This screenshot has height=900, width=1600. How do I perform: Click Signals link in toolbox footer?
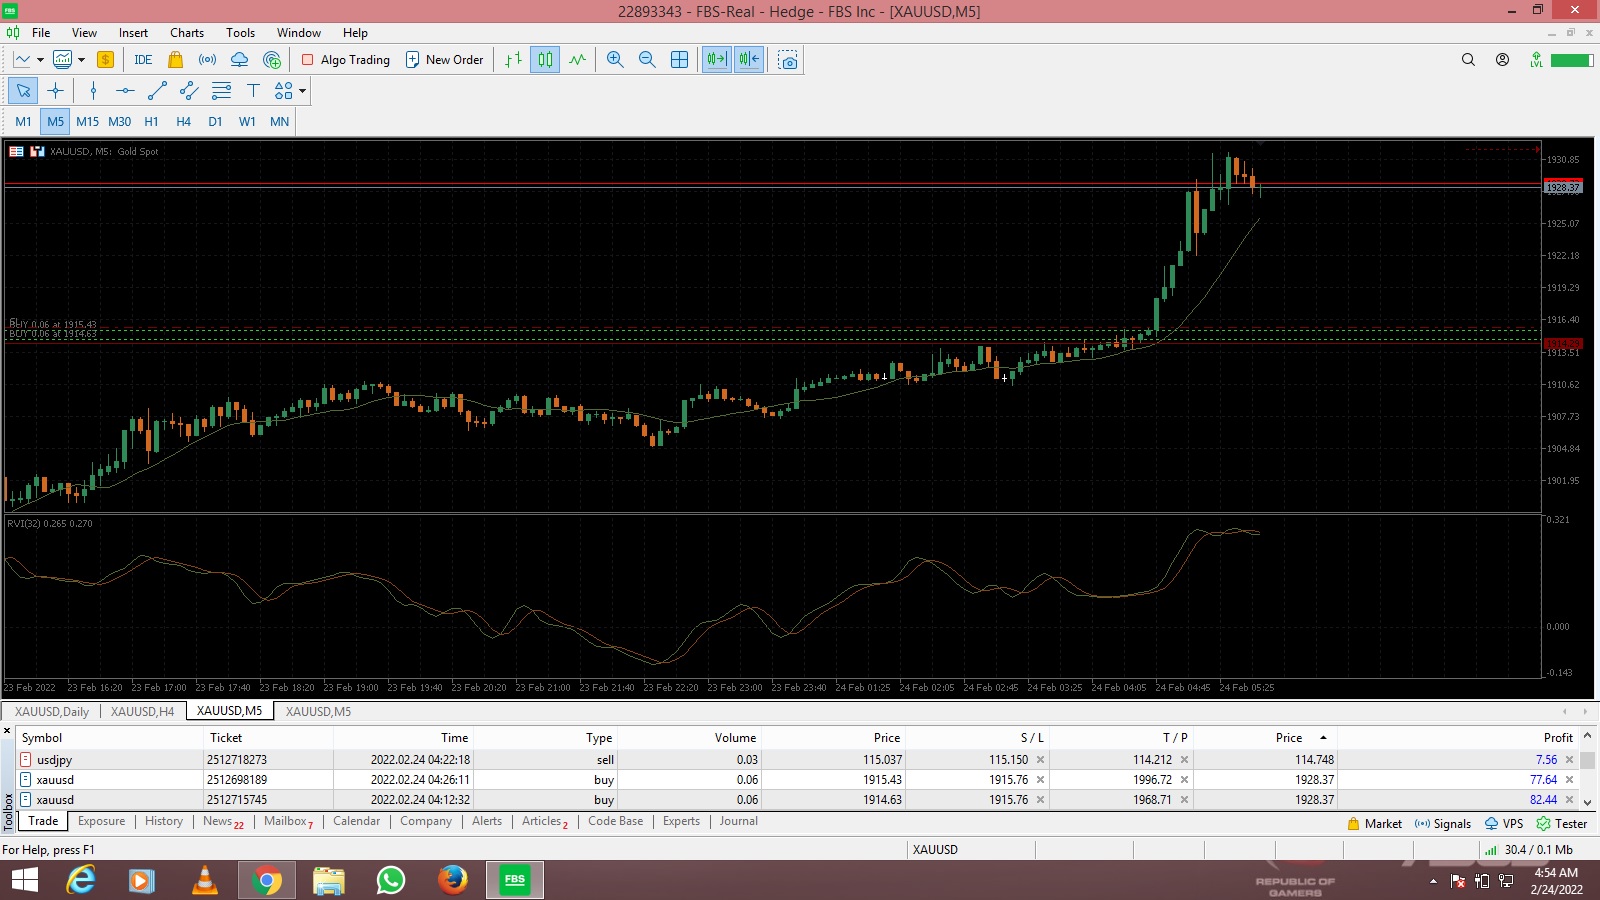[x=1443, y=824]
